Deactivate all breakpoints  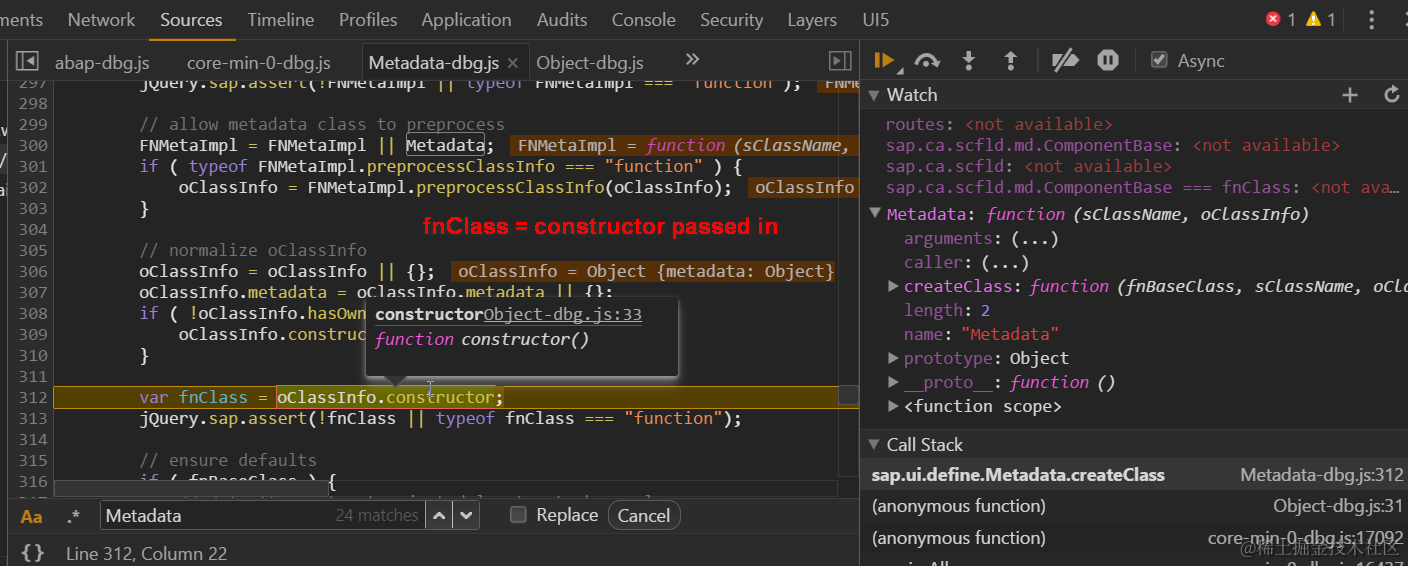1065,61
